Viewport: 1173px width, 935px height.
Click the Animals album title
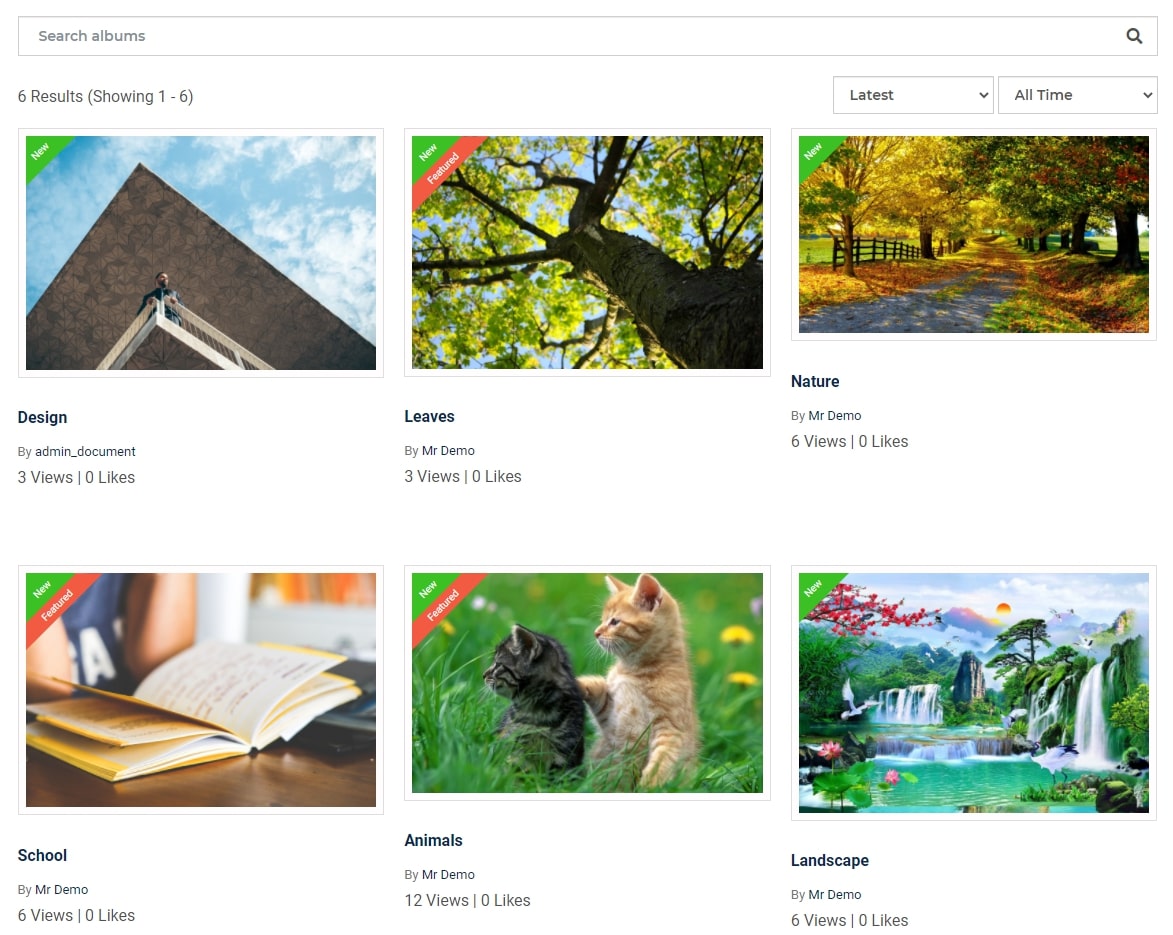433,841
